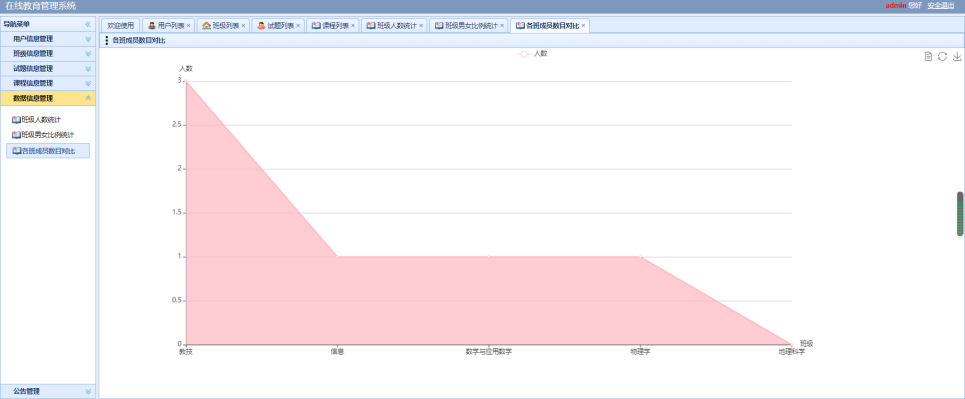Click the 2.5 y-axis value

(x=177, y=125)
